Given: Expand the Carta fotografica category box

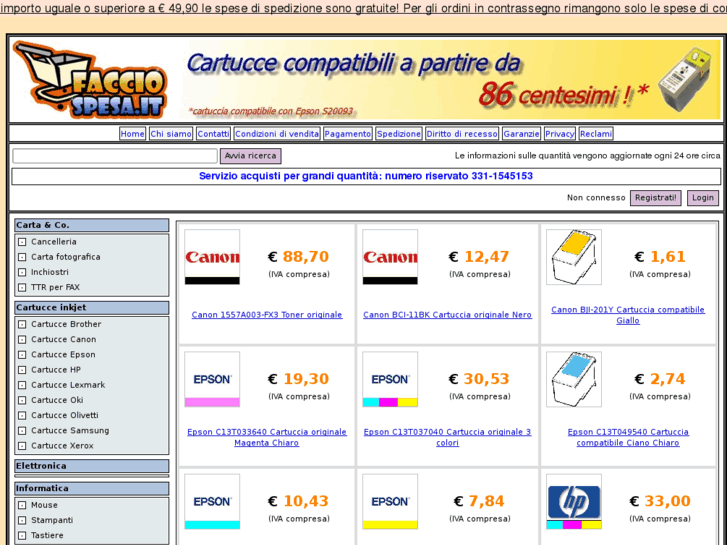Looking at the screenshot, I should (x=22, y=257).
